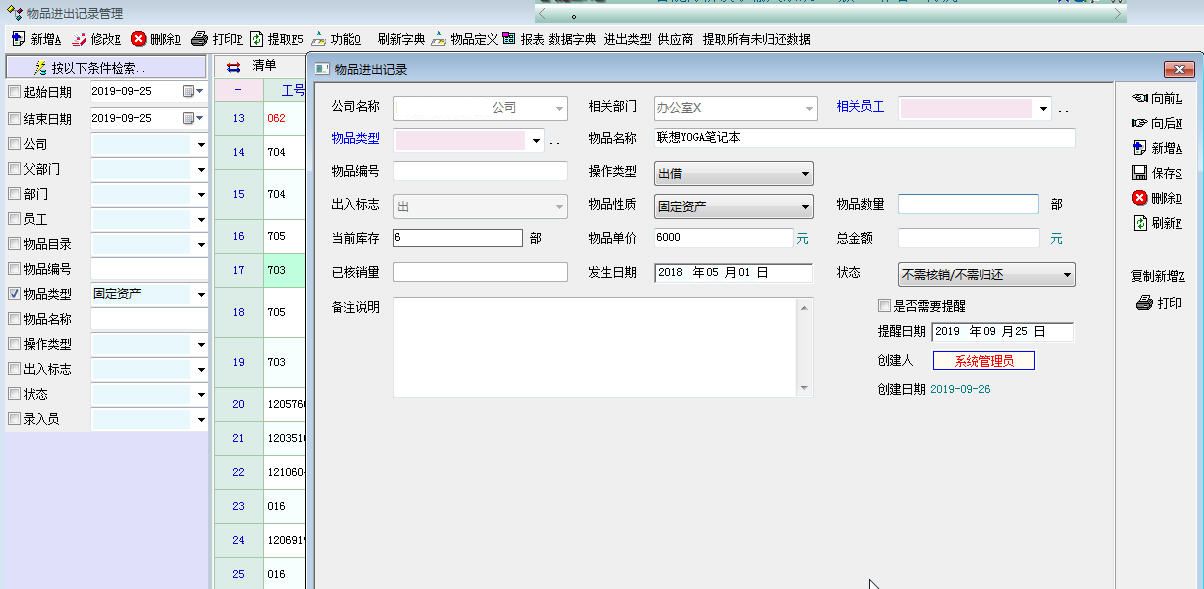Go to next record with 向后
The image size is (1204, 589).
coord(1139,123)
